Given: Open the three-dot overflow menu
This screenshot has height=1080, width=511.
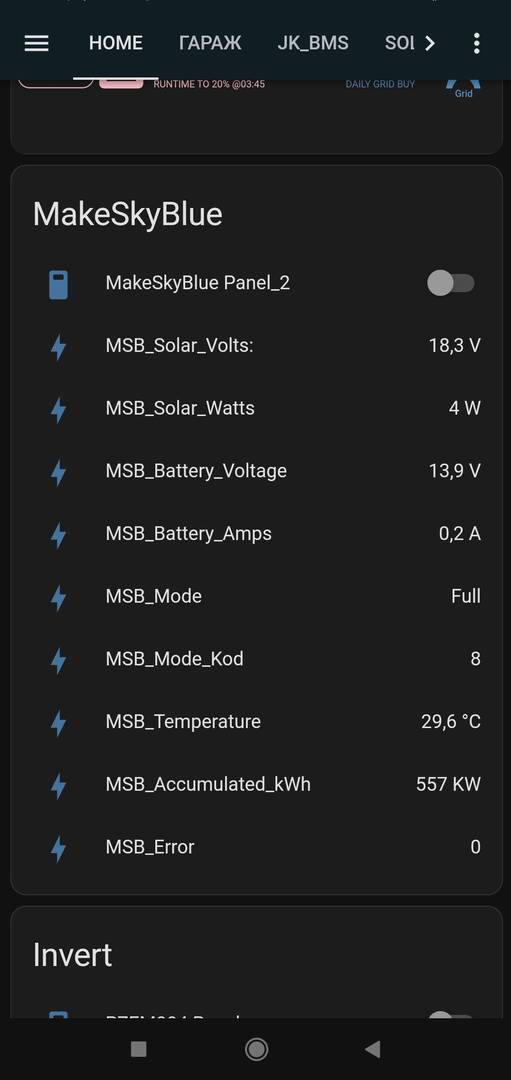Looking at the screenshot, I should (476, 43).
